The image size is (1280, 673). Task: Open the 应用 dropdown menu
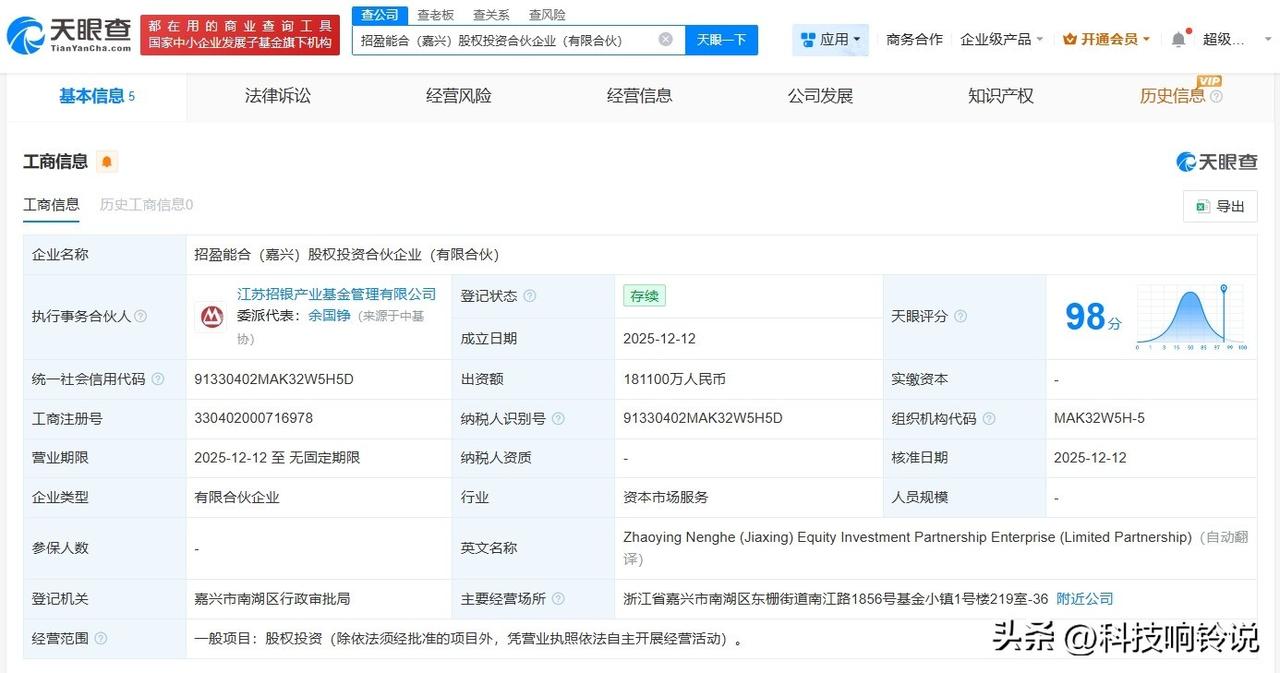point(830,40)
